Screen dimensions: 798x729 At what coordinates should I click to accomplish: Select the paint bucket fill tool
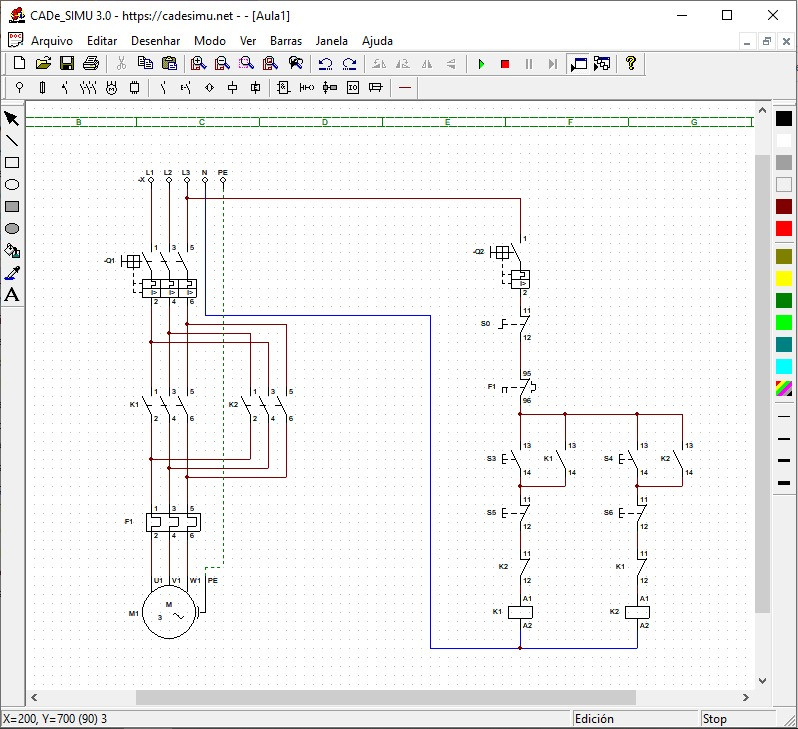[x=12, y=250]
